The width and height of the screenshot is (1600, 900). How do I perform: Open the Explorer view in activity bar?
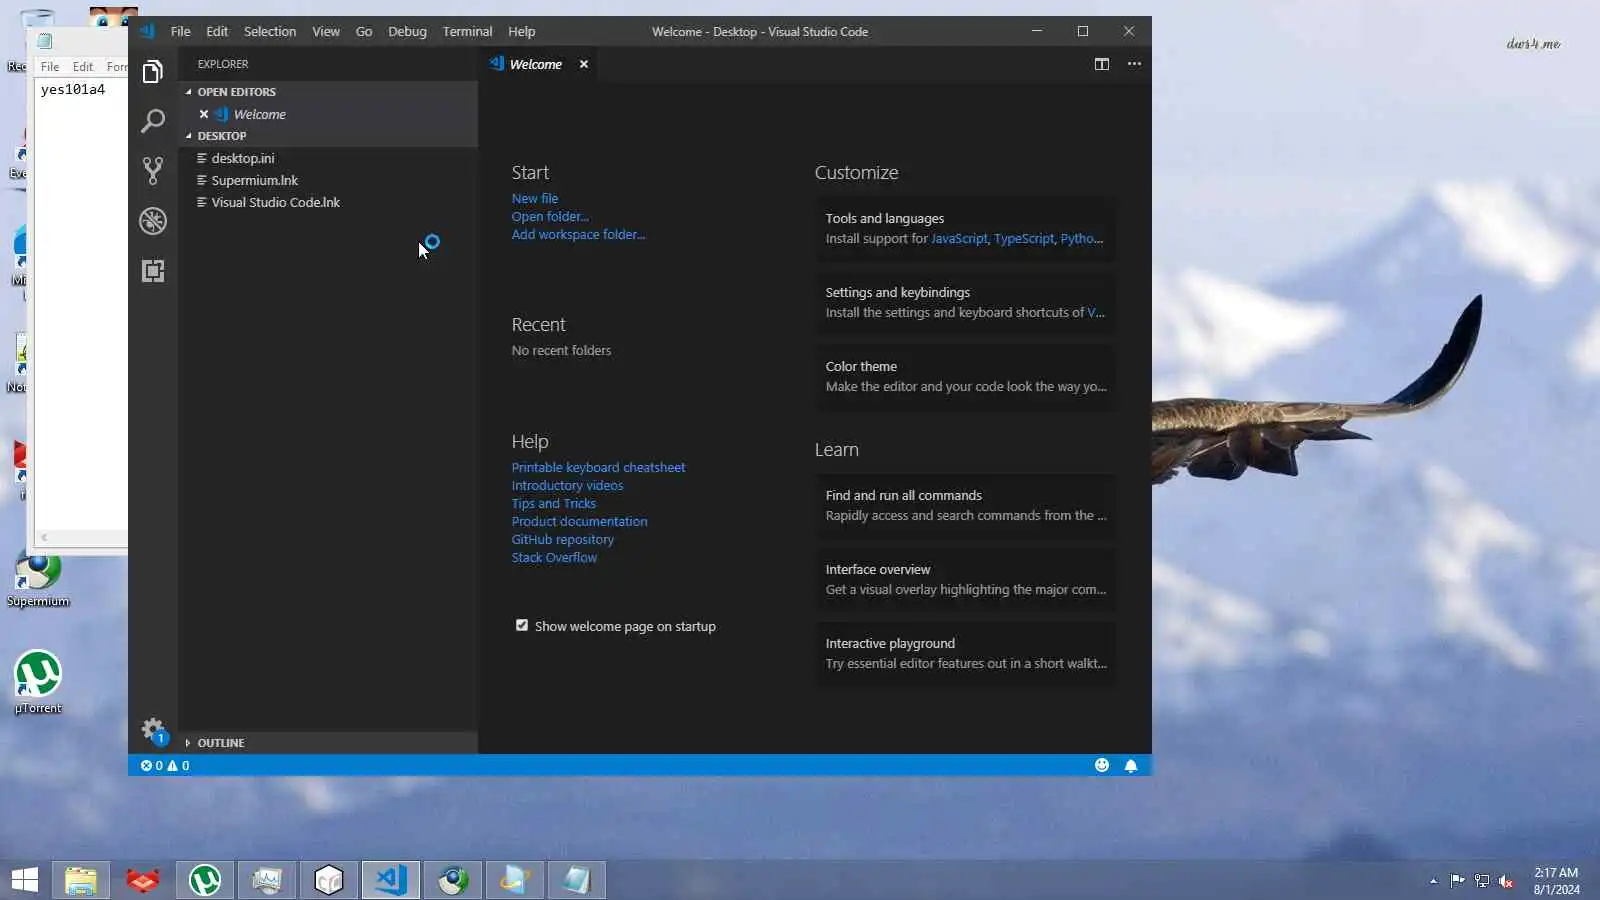pos(153,72)
